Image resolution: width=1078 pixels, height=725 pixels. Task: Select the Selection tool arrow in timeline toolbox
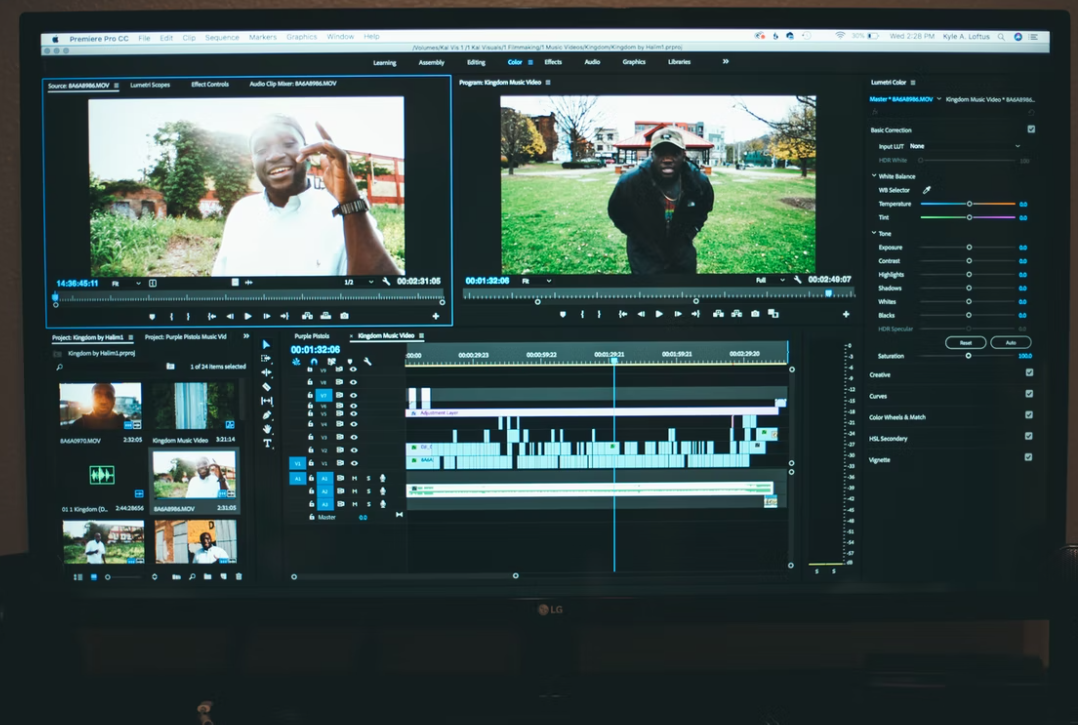coord(266,344)
